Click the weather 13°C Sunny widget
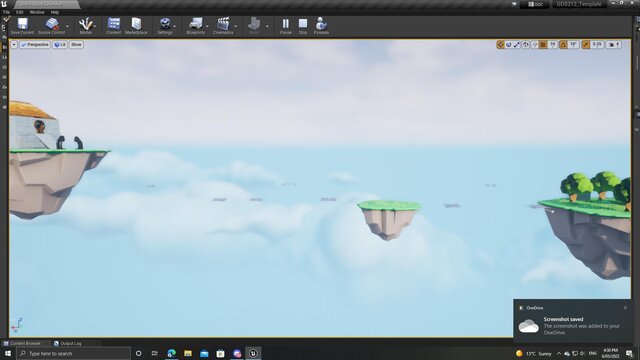 coord(533,353)
